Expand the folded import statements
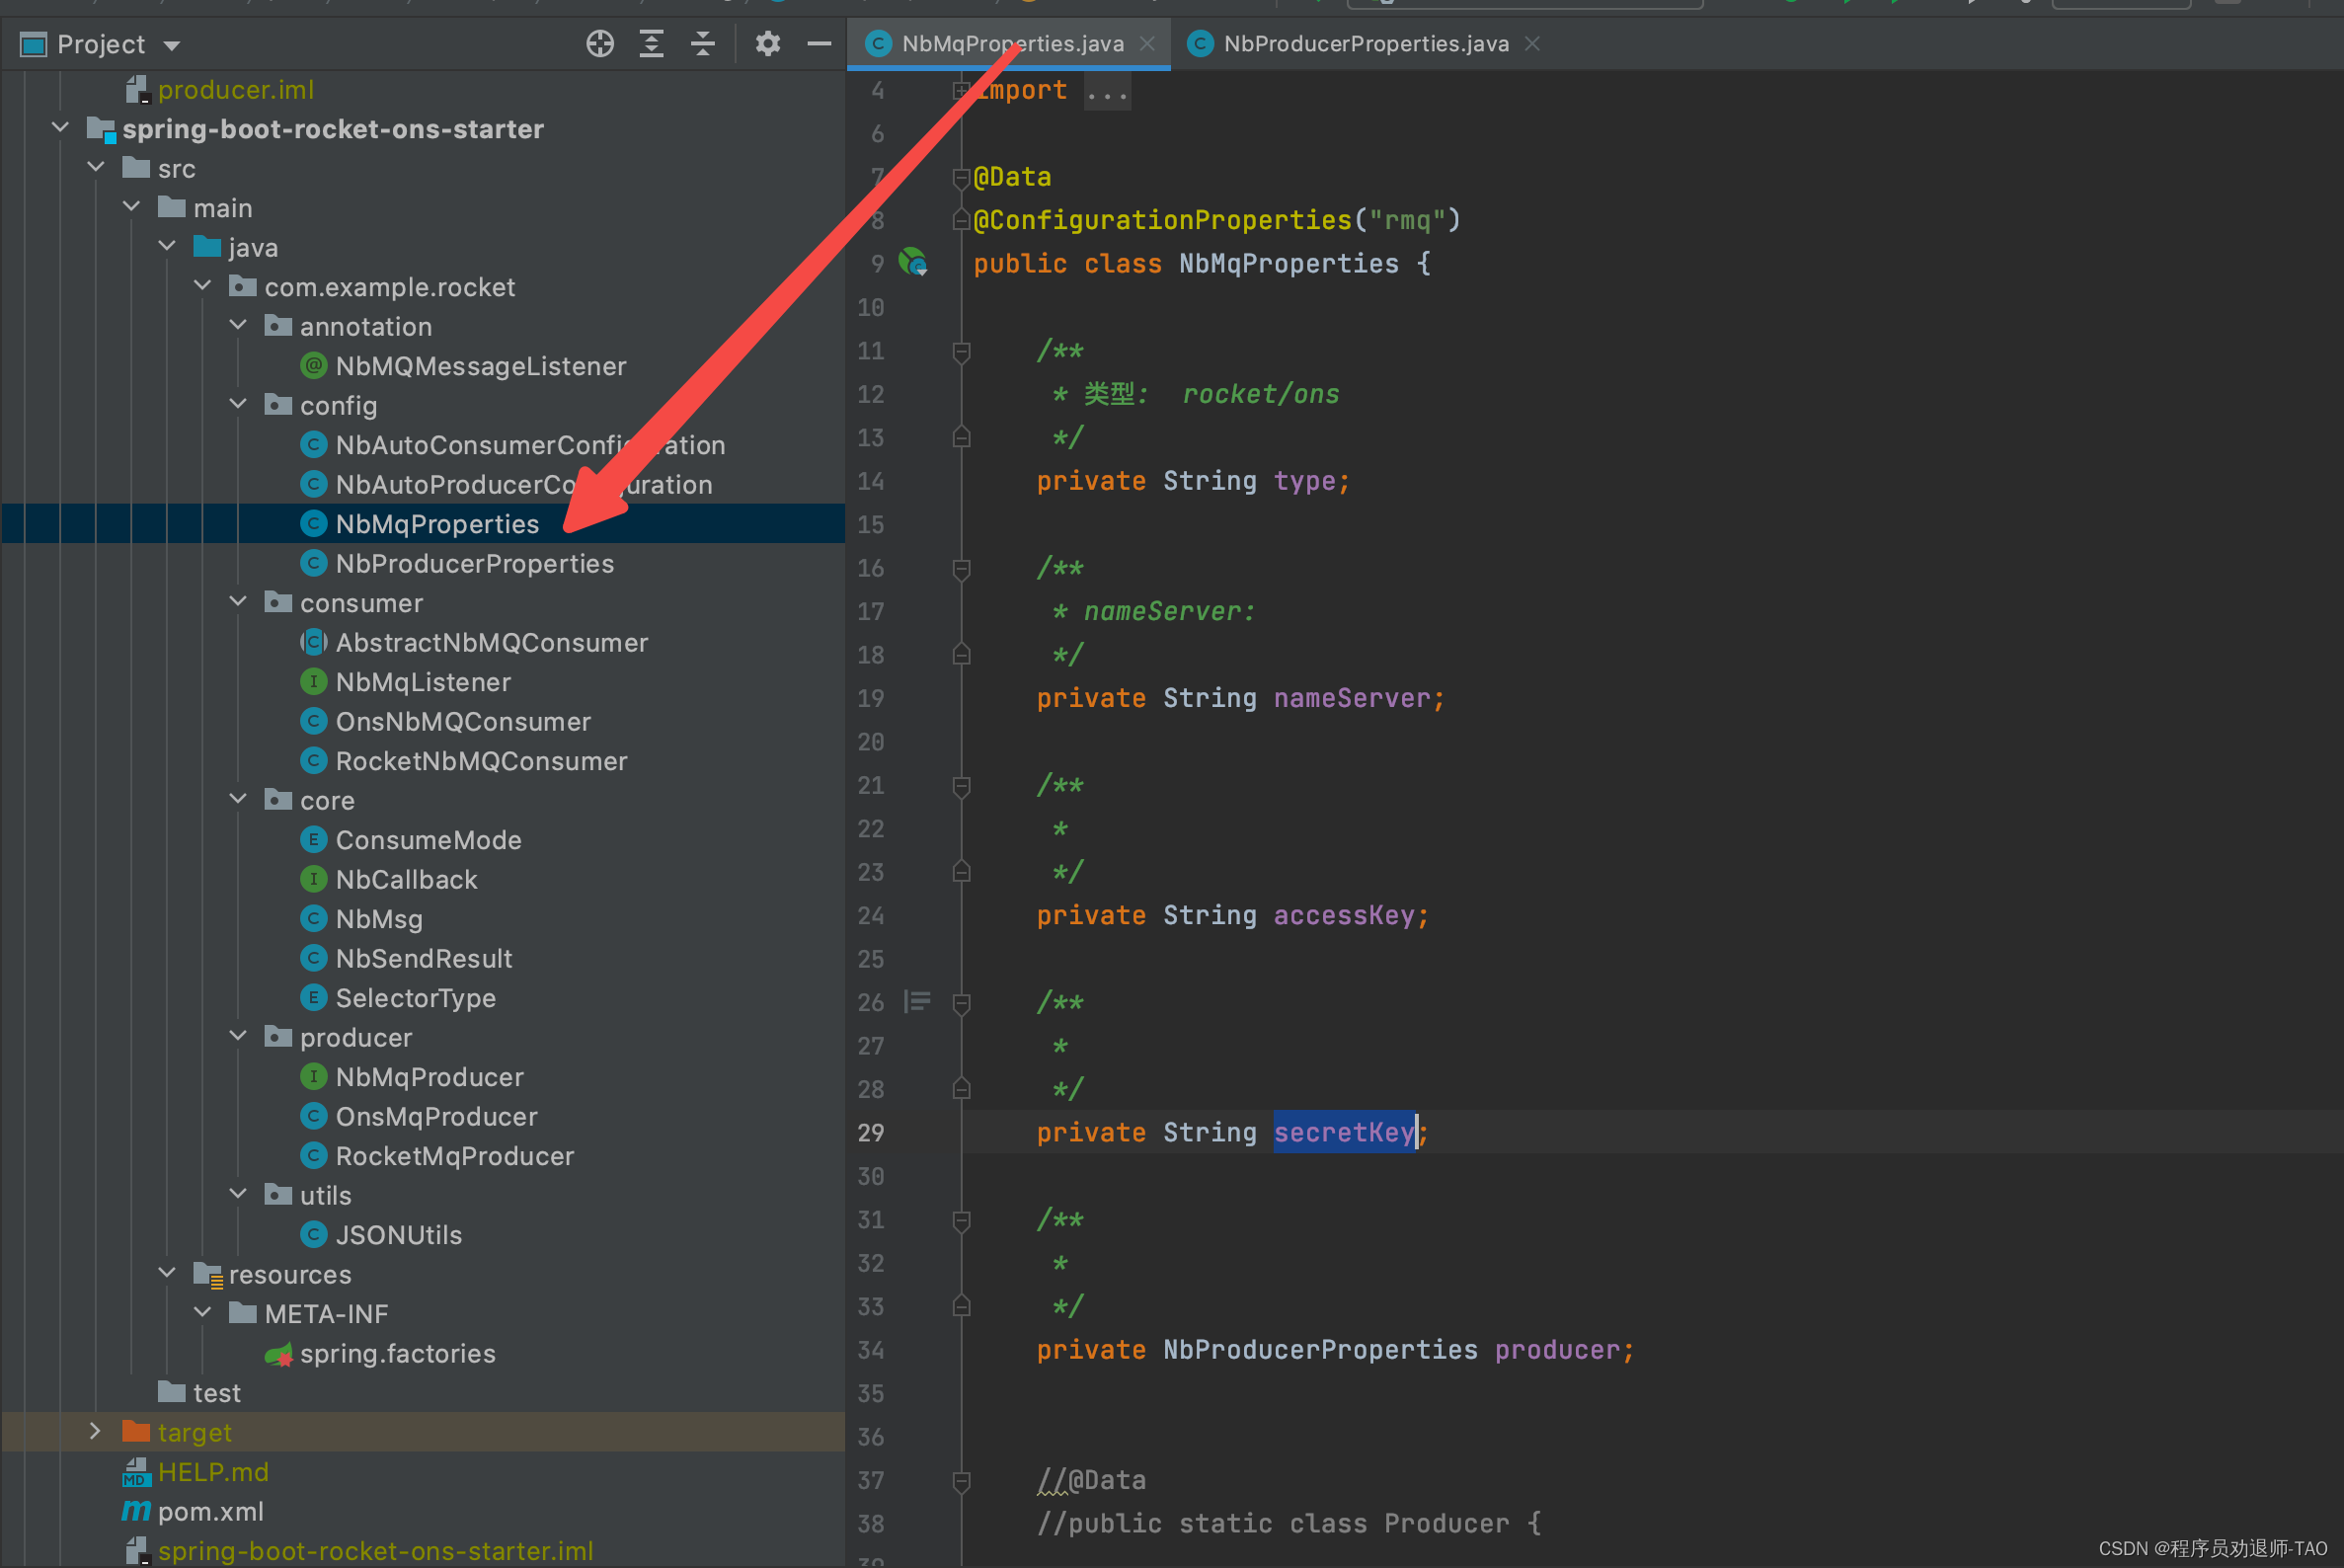 [961, 90]
